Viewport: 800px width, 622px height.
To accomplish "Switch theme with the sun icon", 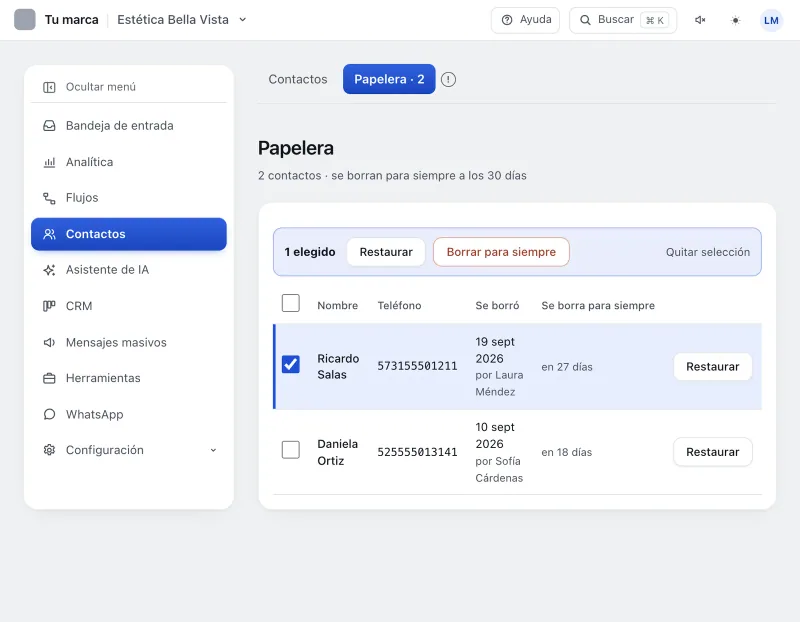I will click(735, 20).
